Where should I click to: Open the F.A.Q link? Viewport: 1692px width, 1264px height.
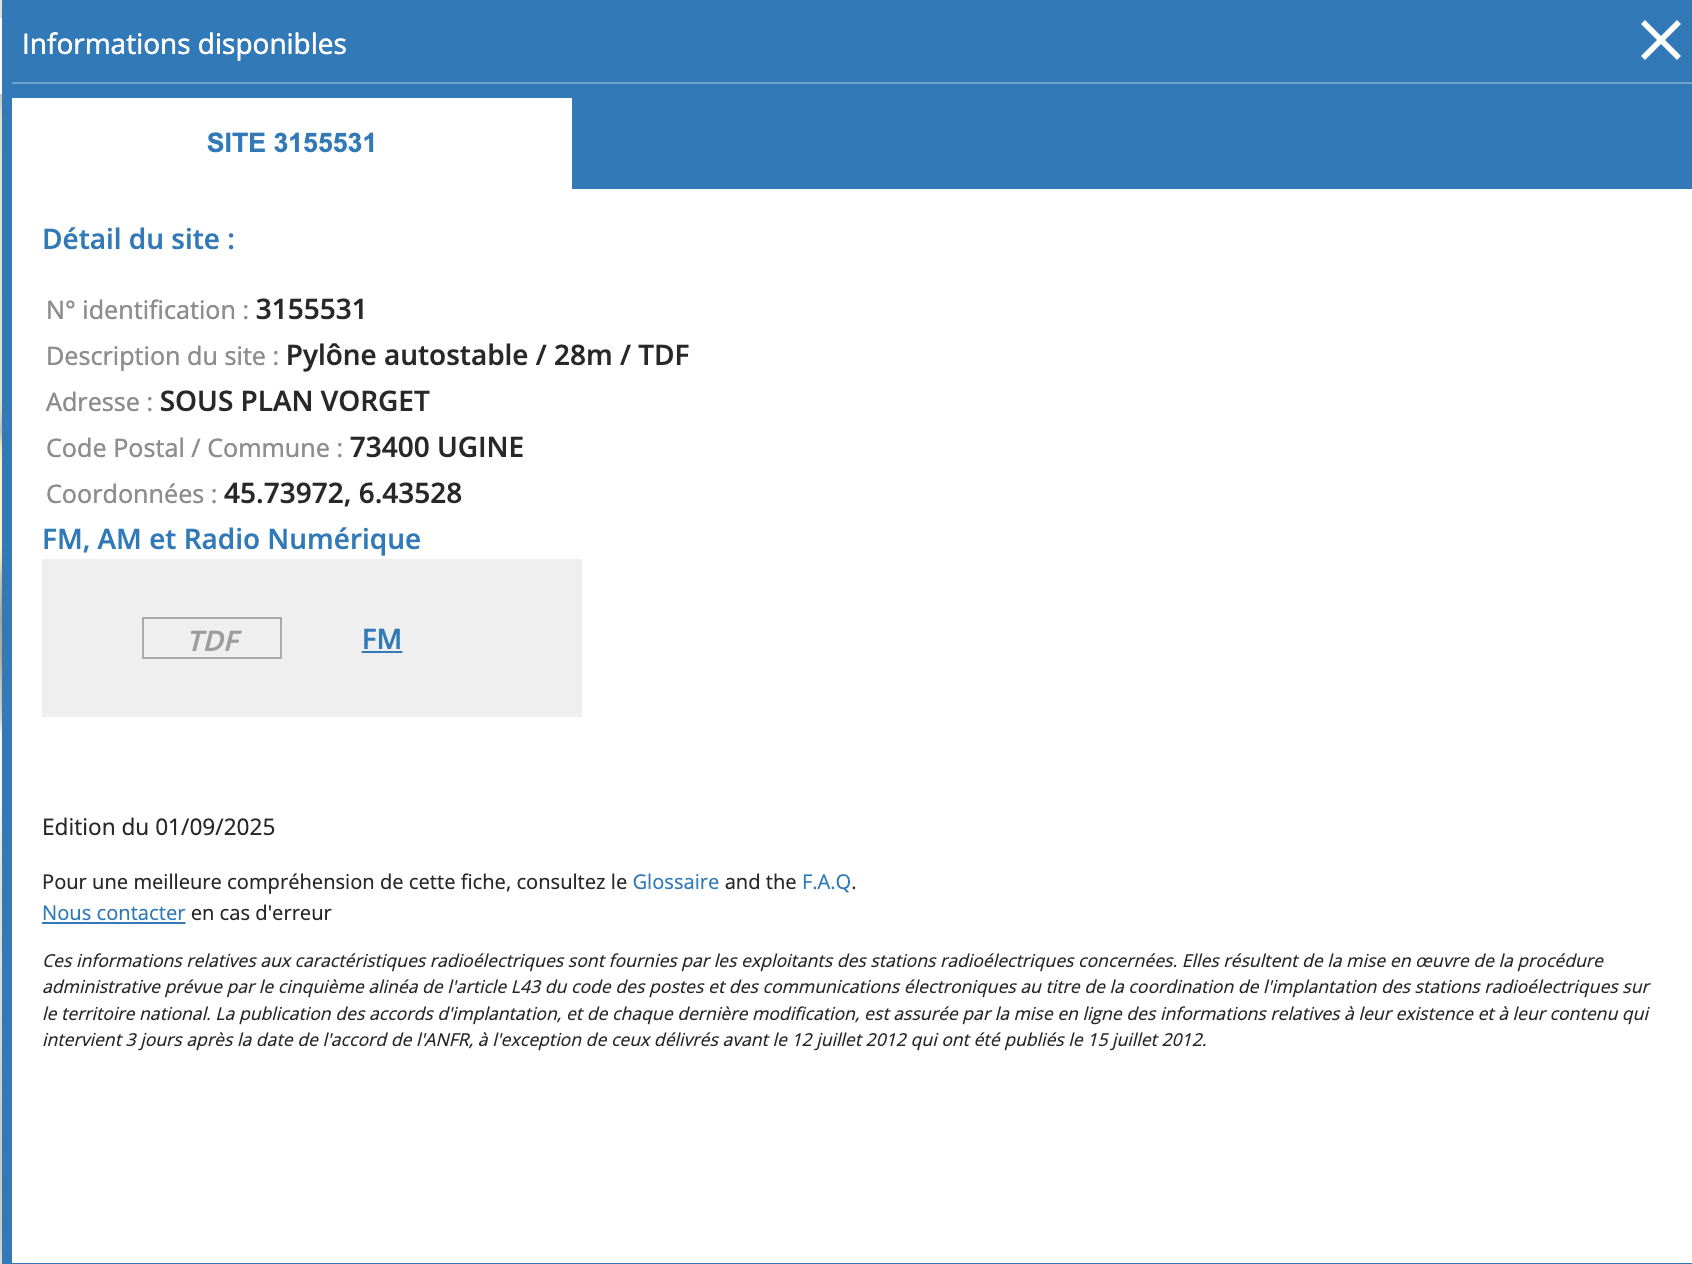[826, 882]
